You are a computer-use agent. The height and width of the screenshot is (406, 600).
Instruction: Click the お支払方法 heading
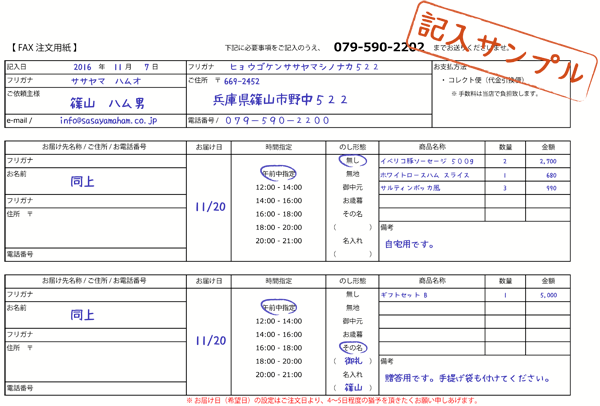pos(450,67)
